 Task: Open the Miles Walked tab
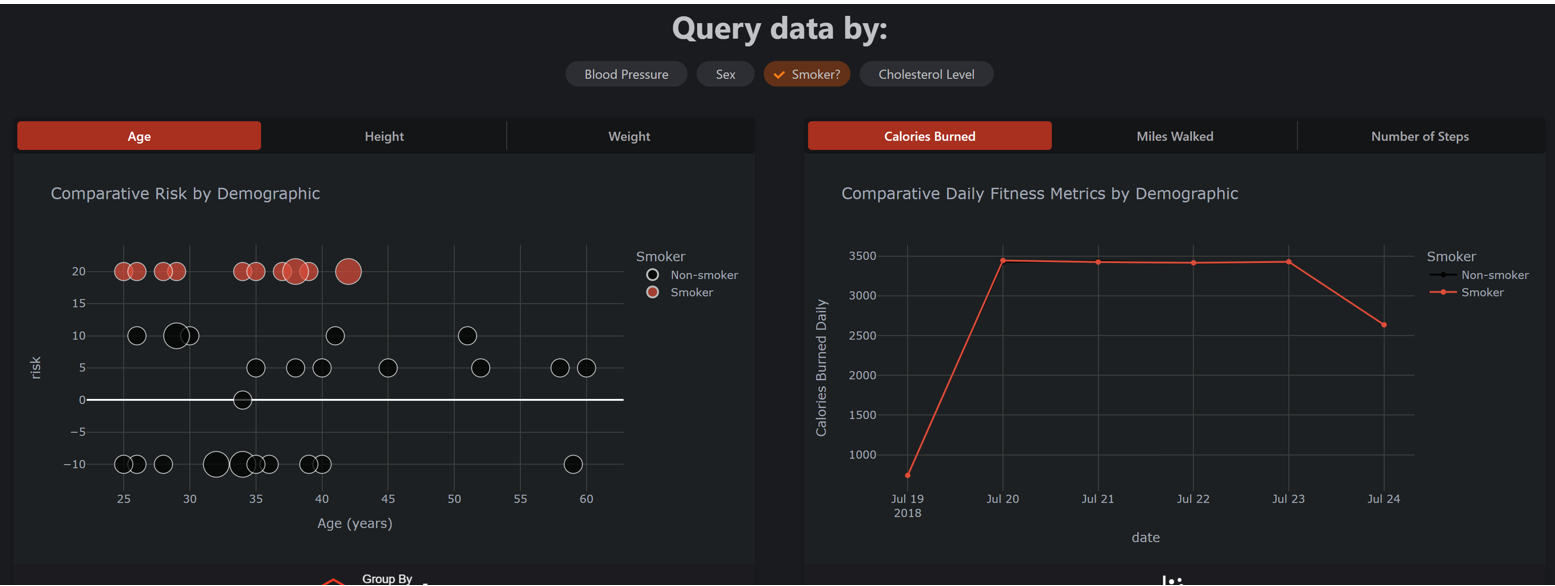1174,136
